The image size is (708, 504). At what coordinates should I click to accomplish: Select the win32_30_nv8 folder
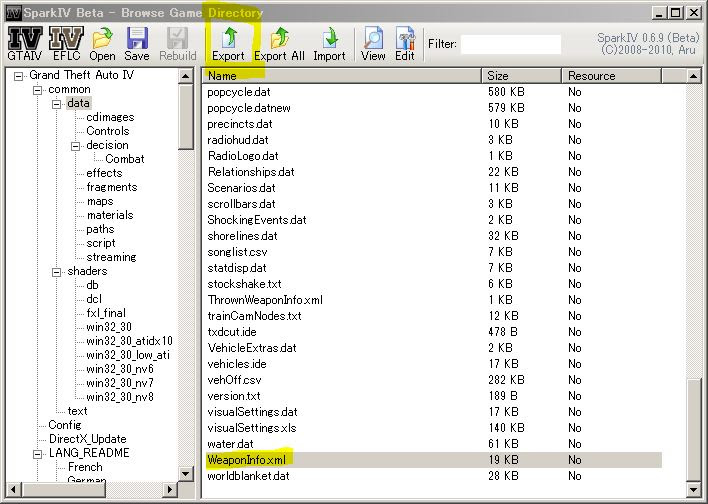[x=120, y=397]
